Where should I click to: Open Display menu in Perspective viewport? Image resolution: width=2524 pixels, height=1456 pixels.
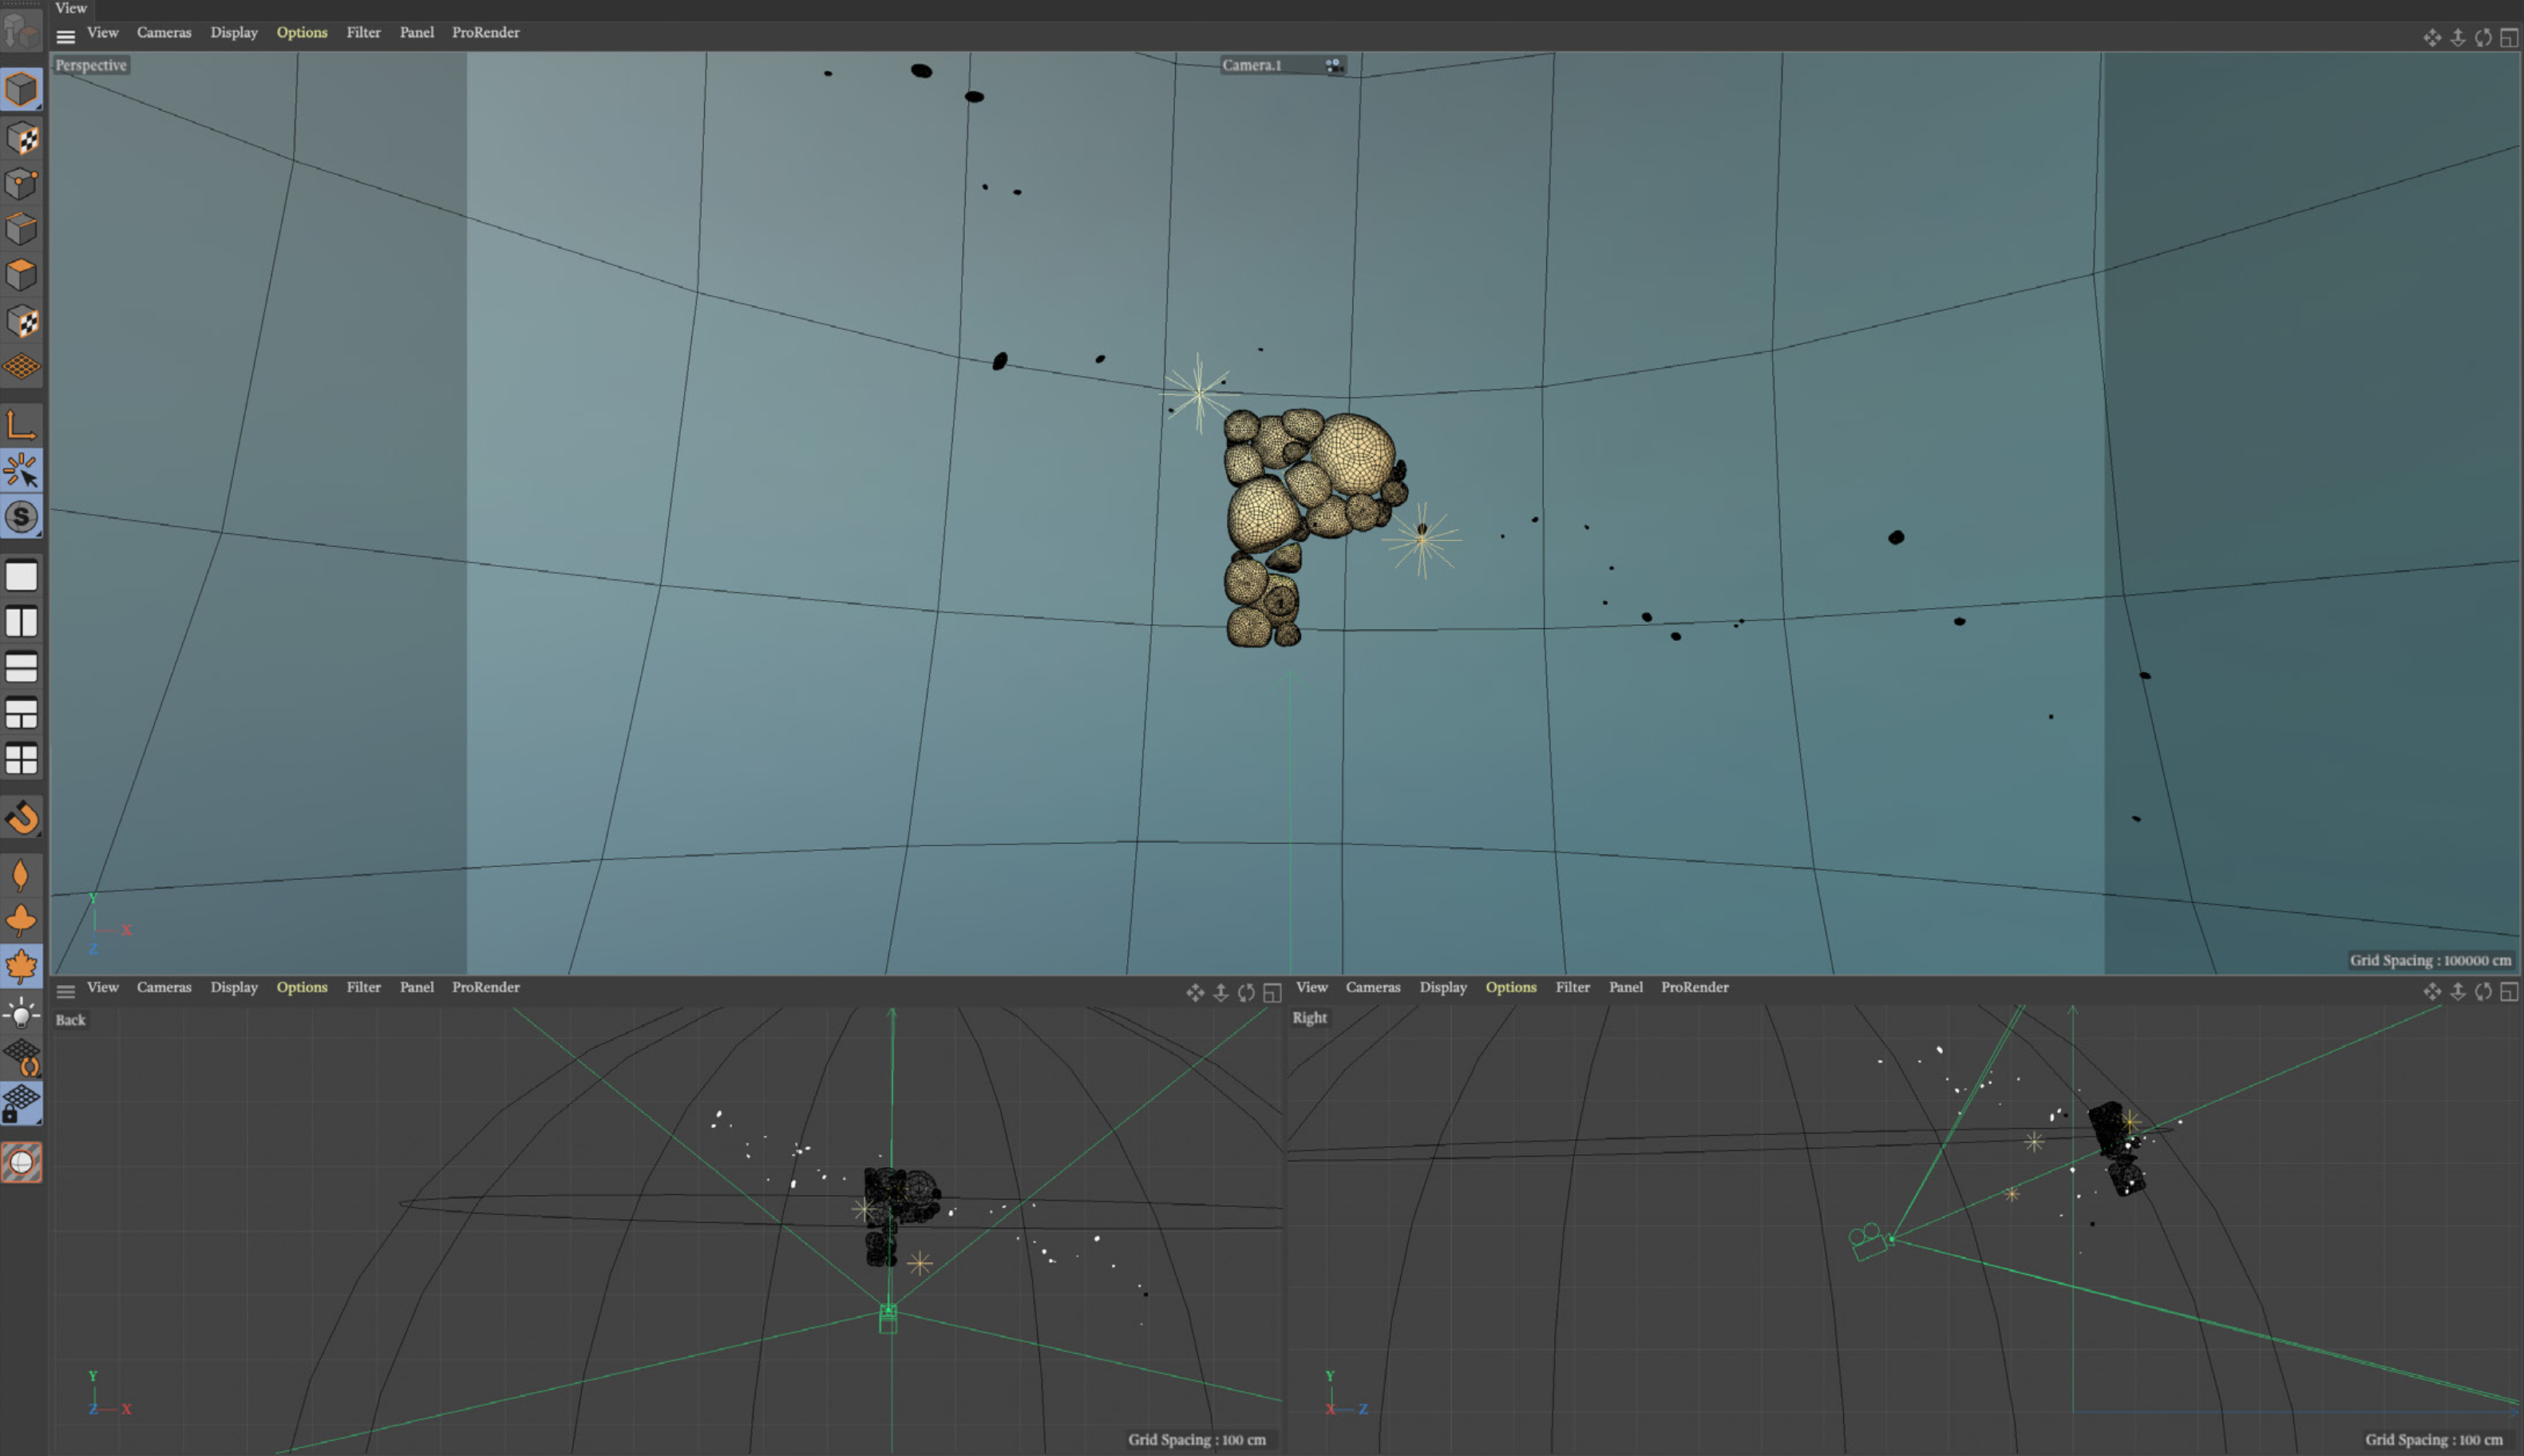coord(234,33)
